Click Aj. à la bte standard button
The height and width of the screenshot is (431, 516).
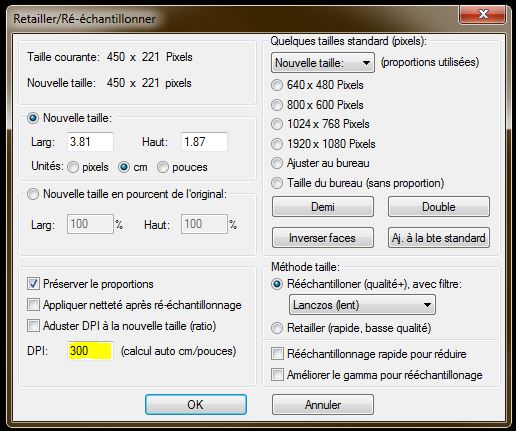439,238
